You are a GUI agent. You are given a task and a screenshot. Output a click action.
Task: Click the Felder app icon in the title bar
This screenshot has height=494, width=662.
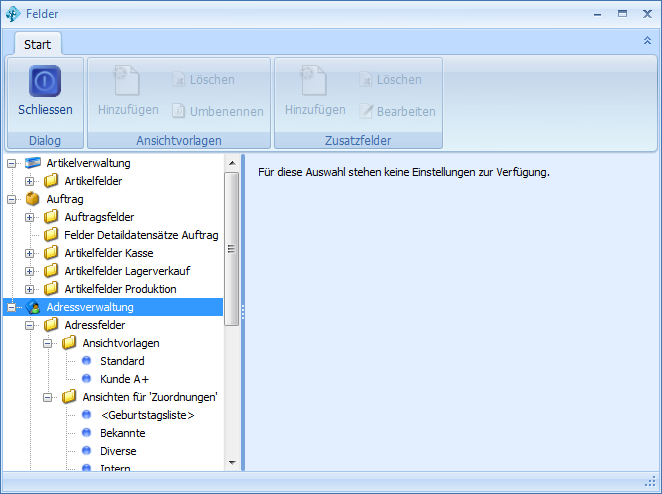[x=13, y=14]
